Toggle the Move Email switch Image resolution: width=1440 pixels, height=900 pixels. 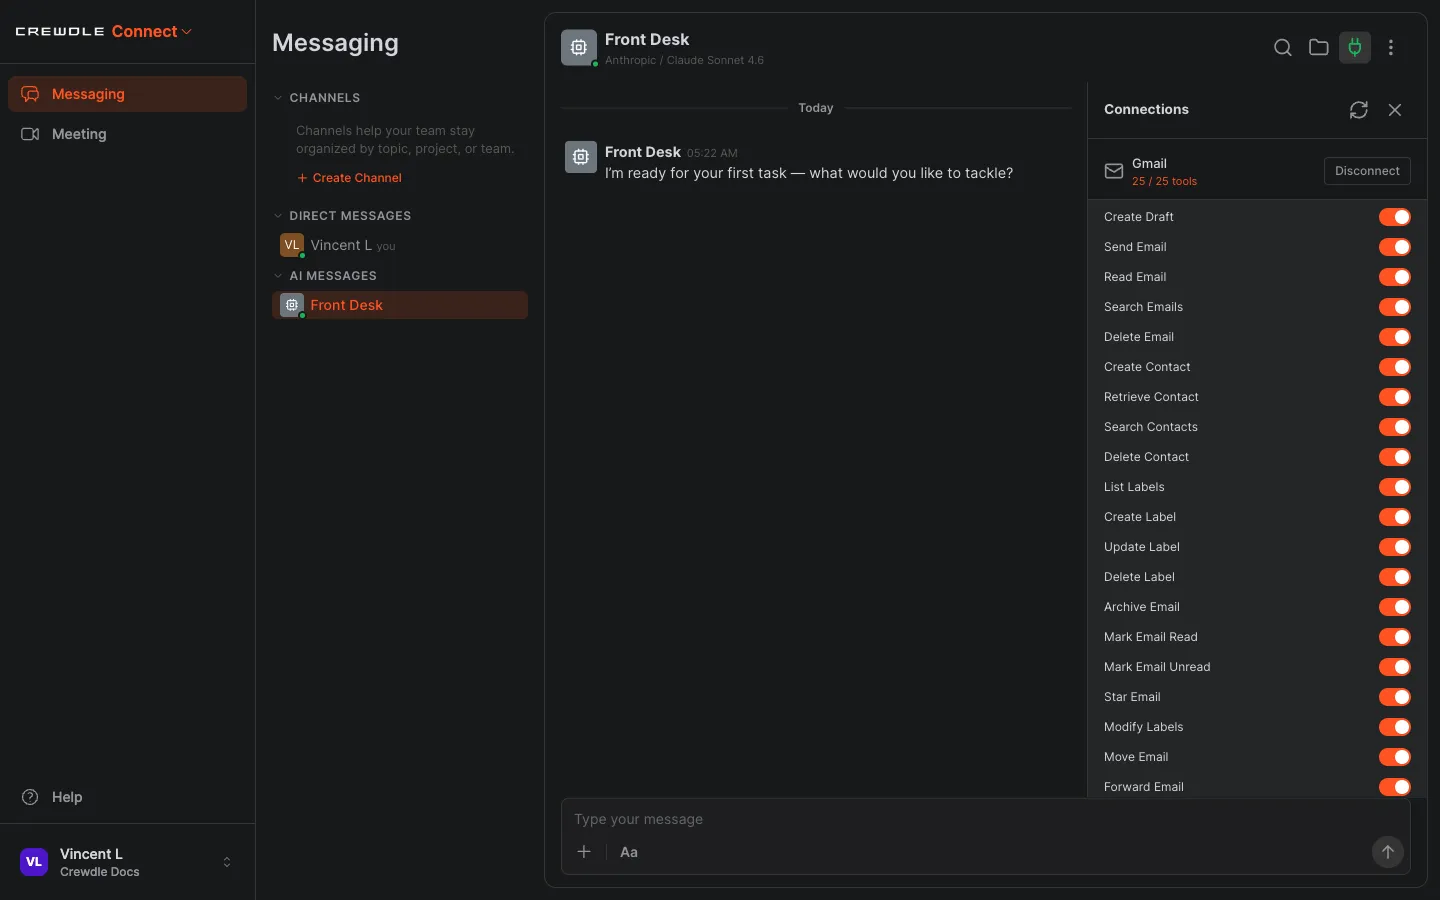click(1394, 757)
